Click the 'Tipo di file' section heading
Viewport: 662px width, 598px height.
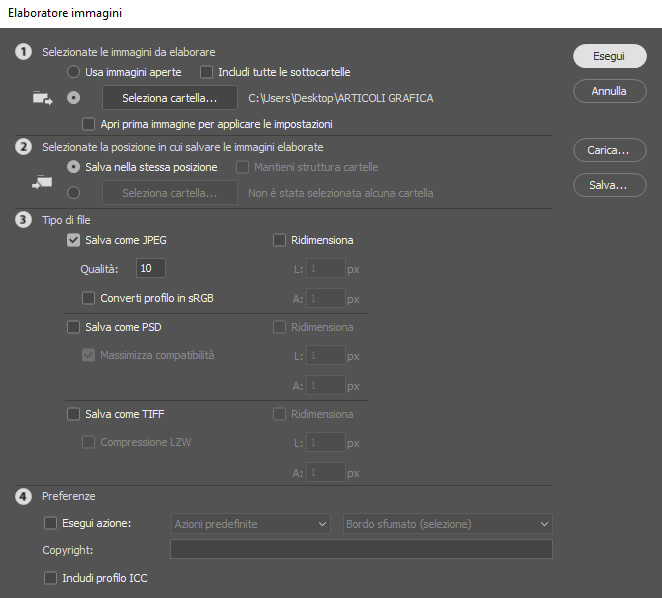[66, 220]
